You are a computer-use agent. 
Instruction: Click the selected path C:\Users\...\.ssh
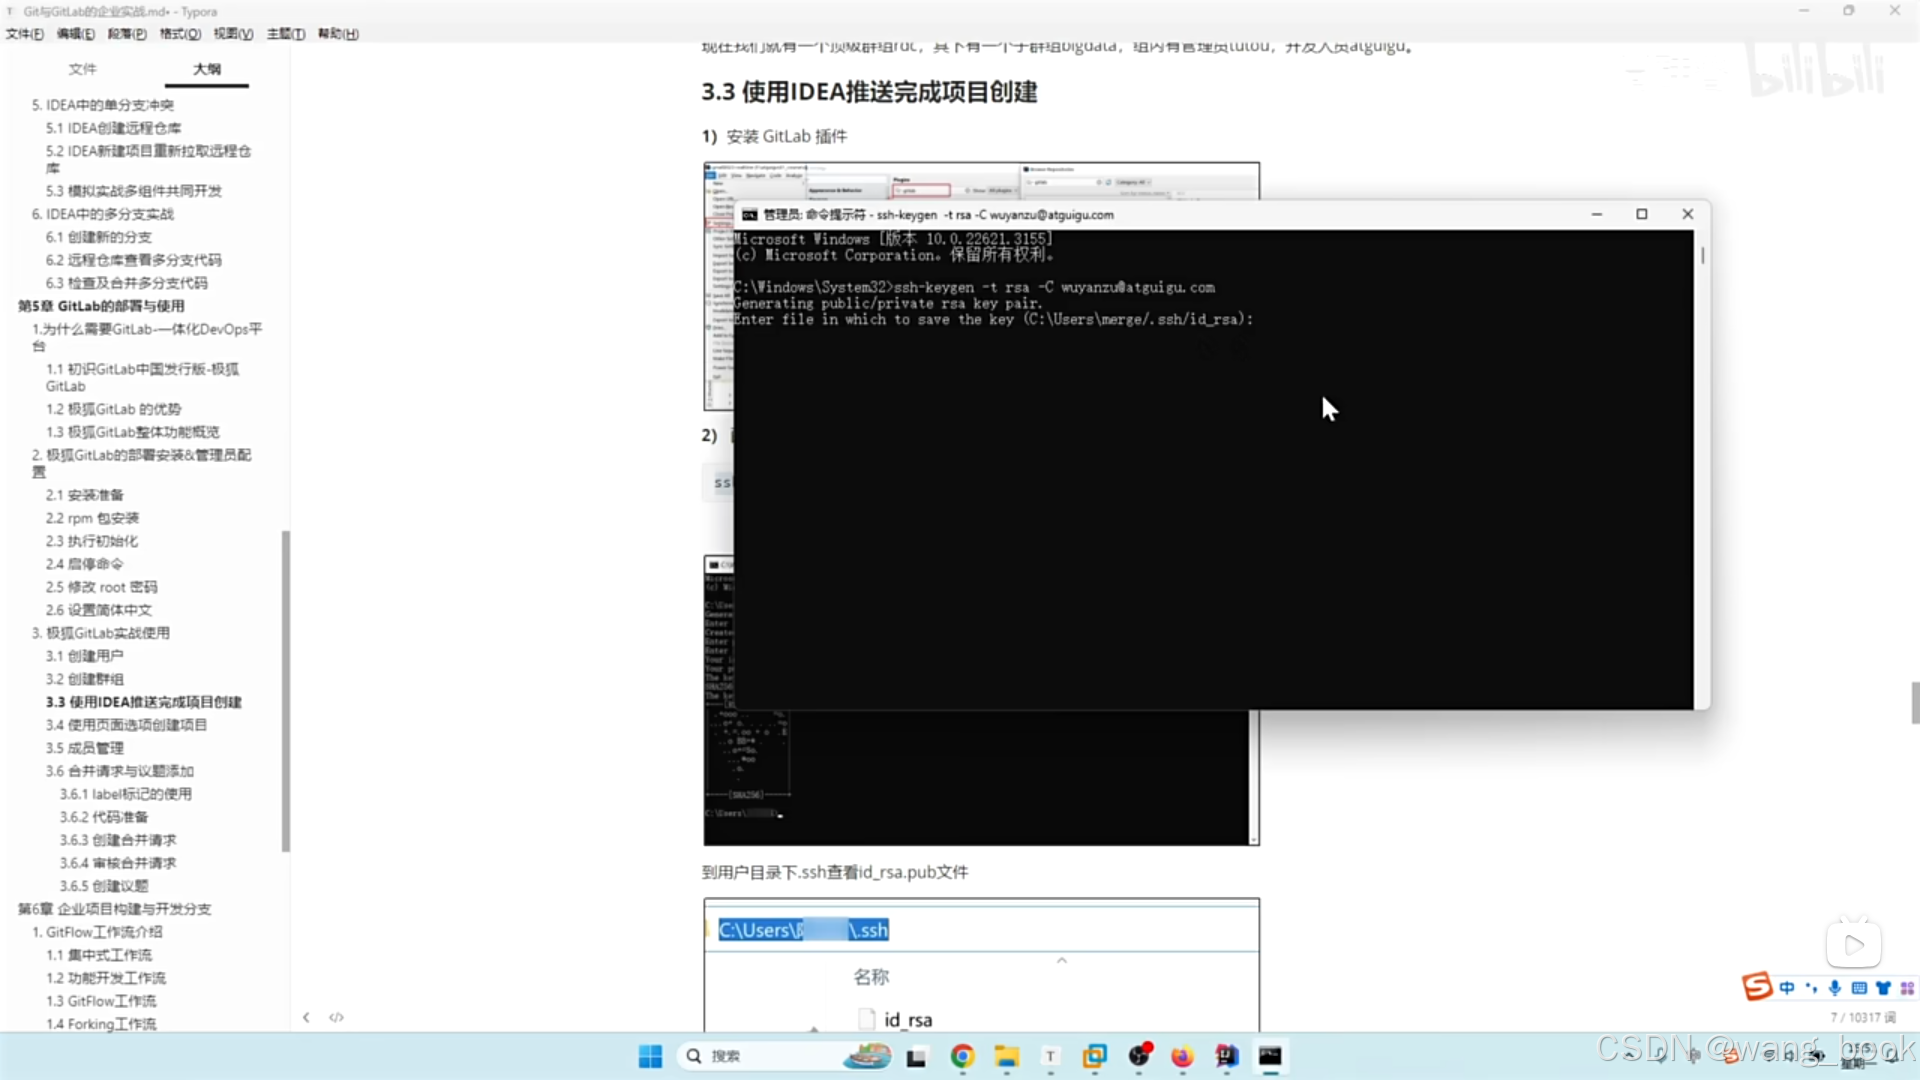pos(803,930)
